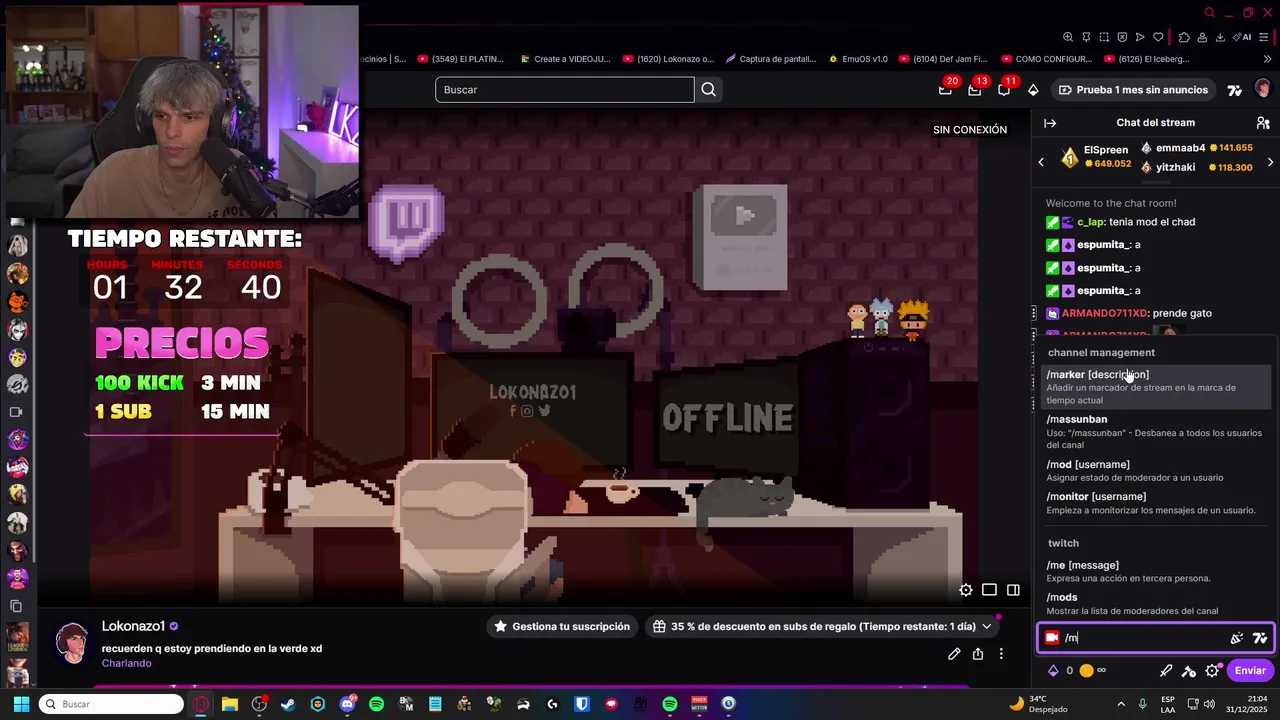Select the /mods command suggestion

[1155, 603]
